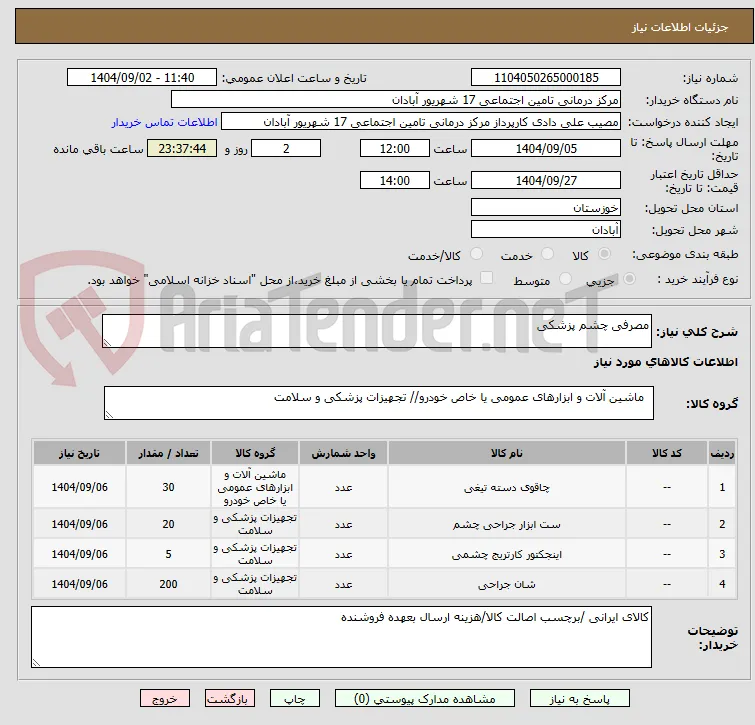755x725 pixels.
Task: Toggle the اسناد خزانه اسلامی payment checkbox
Action: tap(487, 278)
